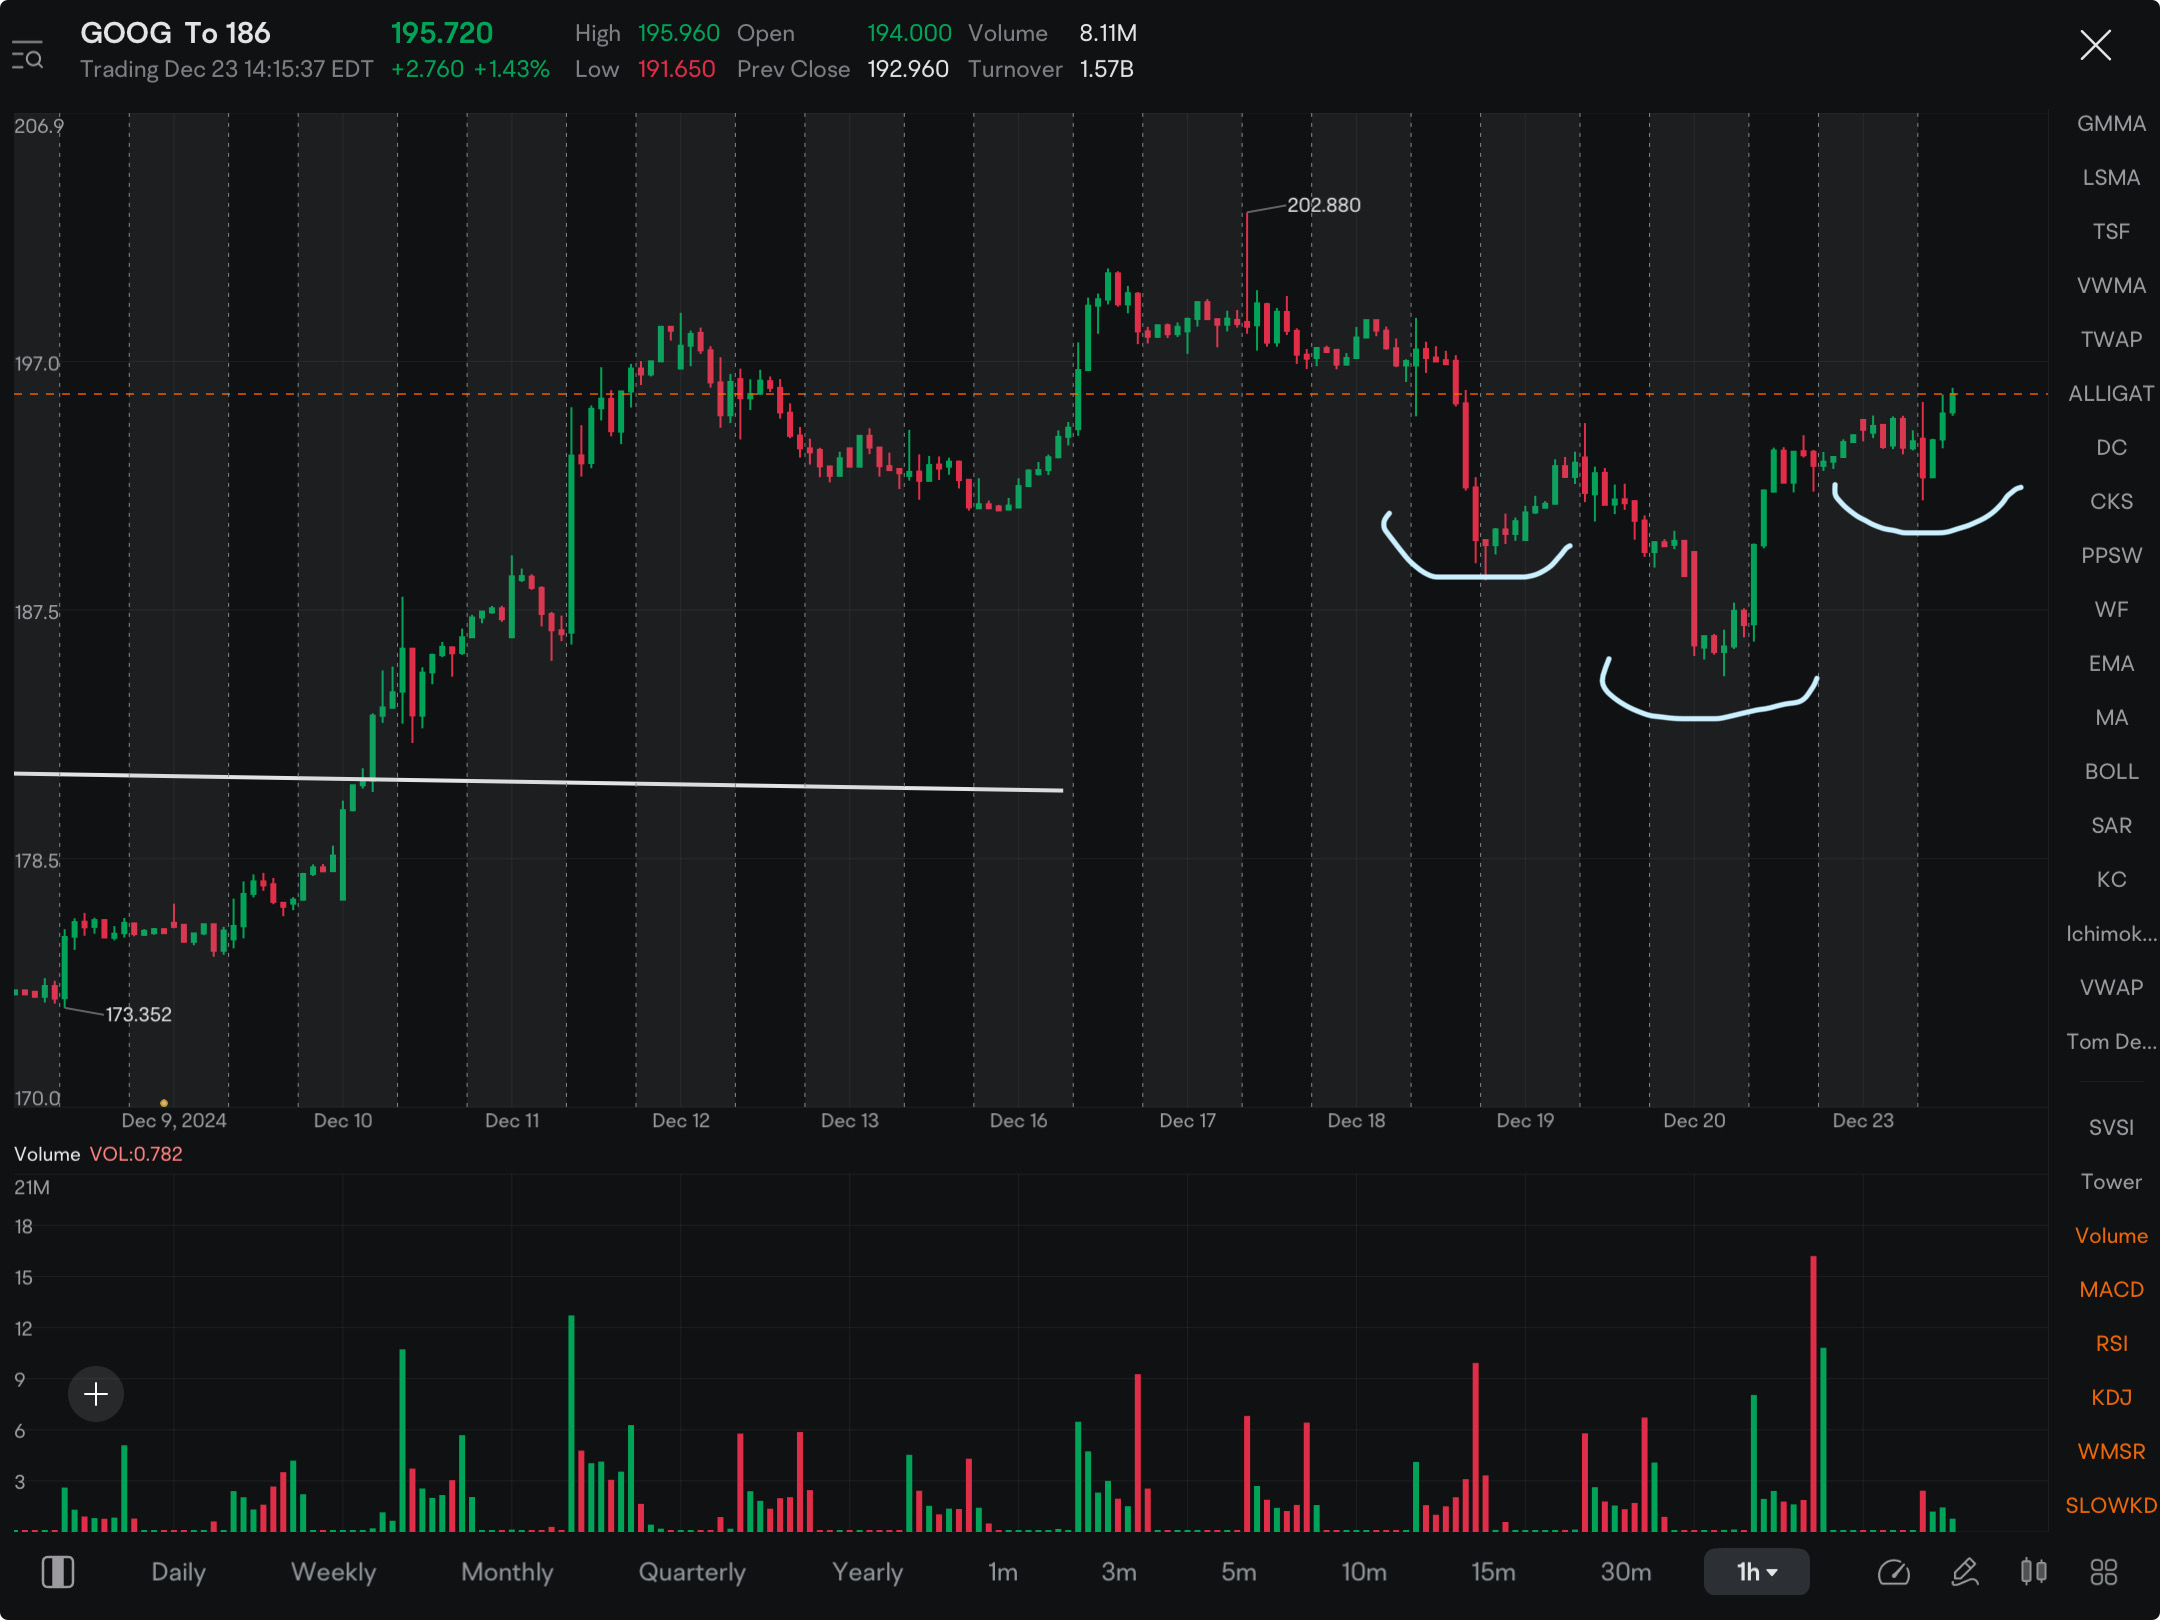This screenshot has width=2160, height=1620.
Task: Toggle the side panel layout icon
Action: (x=58, y=1572)
